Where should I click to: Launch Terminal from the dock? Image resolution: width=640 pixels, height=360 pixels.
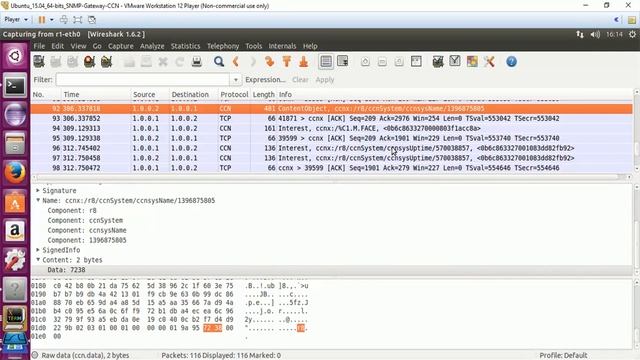coord(15,85)
